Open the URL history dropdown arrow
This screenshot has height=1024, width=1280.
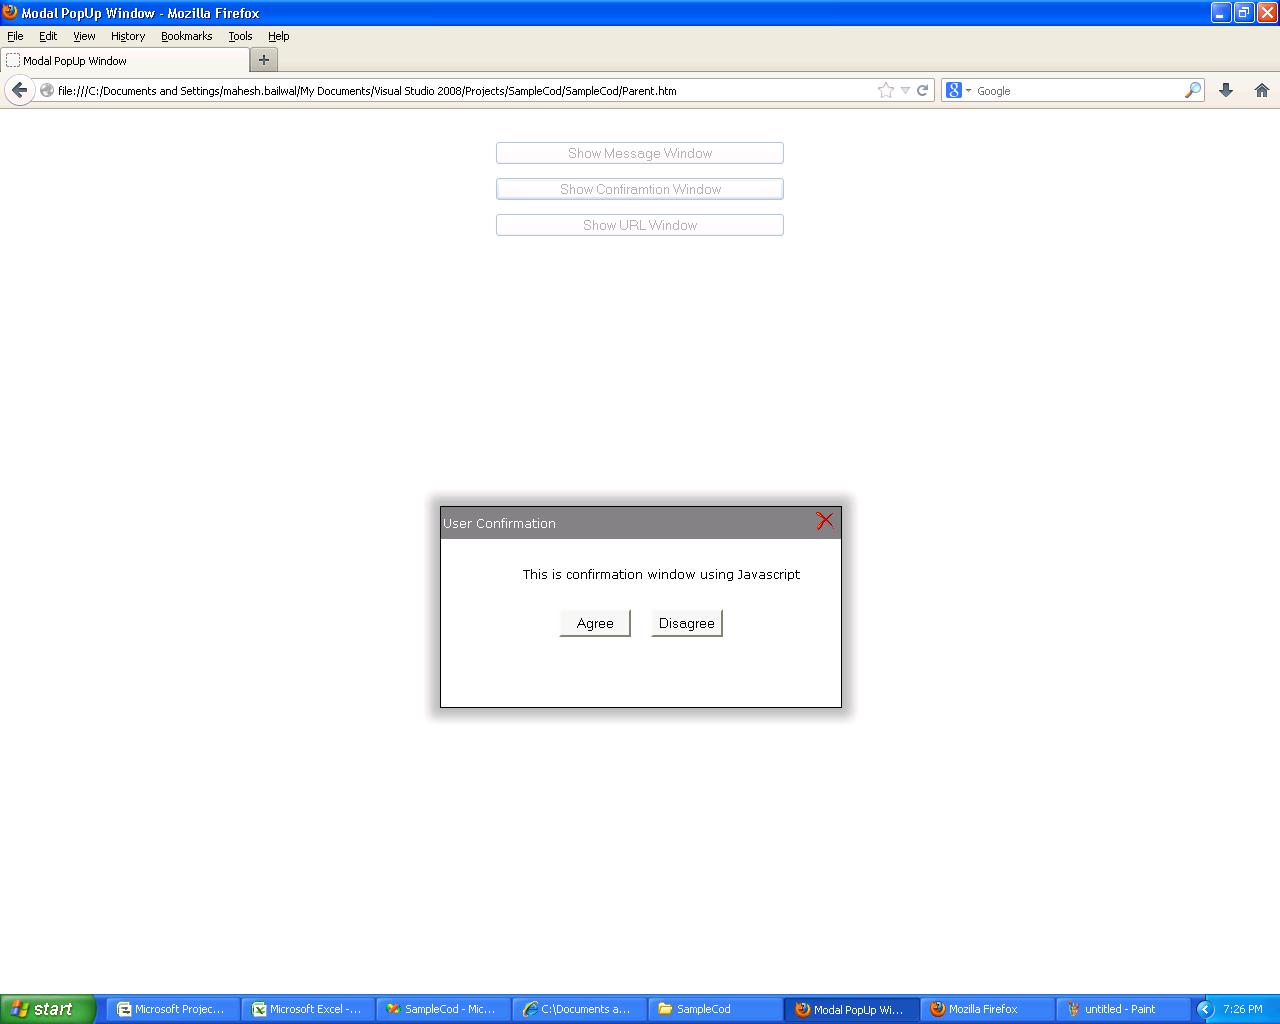(x=905, y=90)
